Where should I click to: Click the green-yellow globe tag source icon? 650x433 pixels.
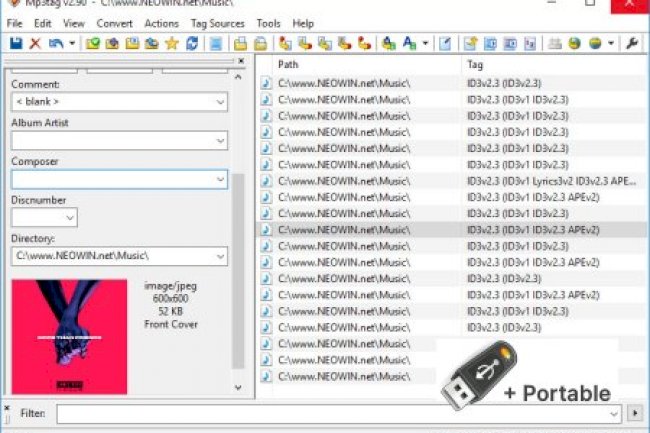tap(575, 43)
